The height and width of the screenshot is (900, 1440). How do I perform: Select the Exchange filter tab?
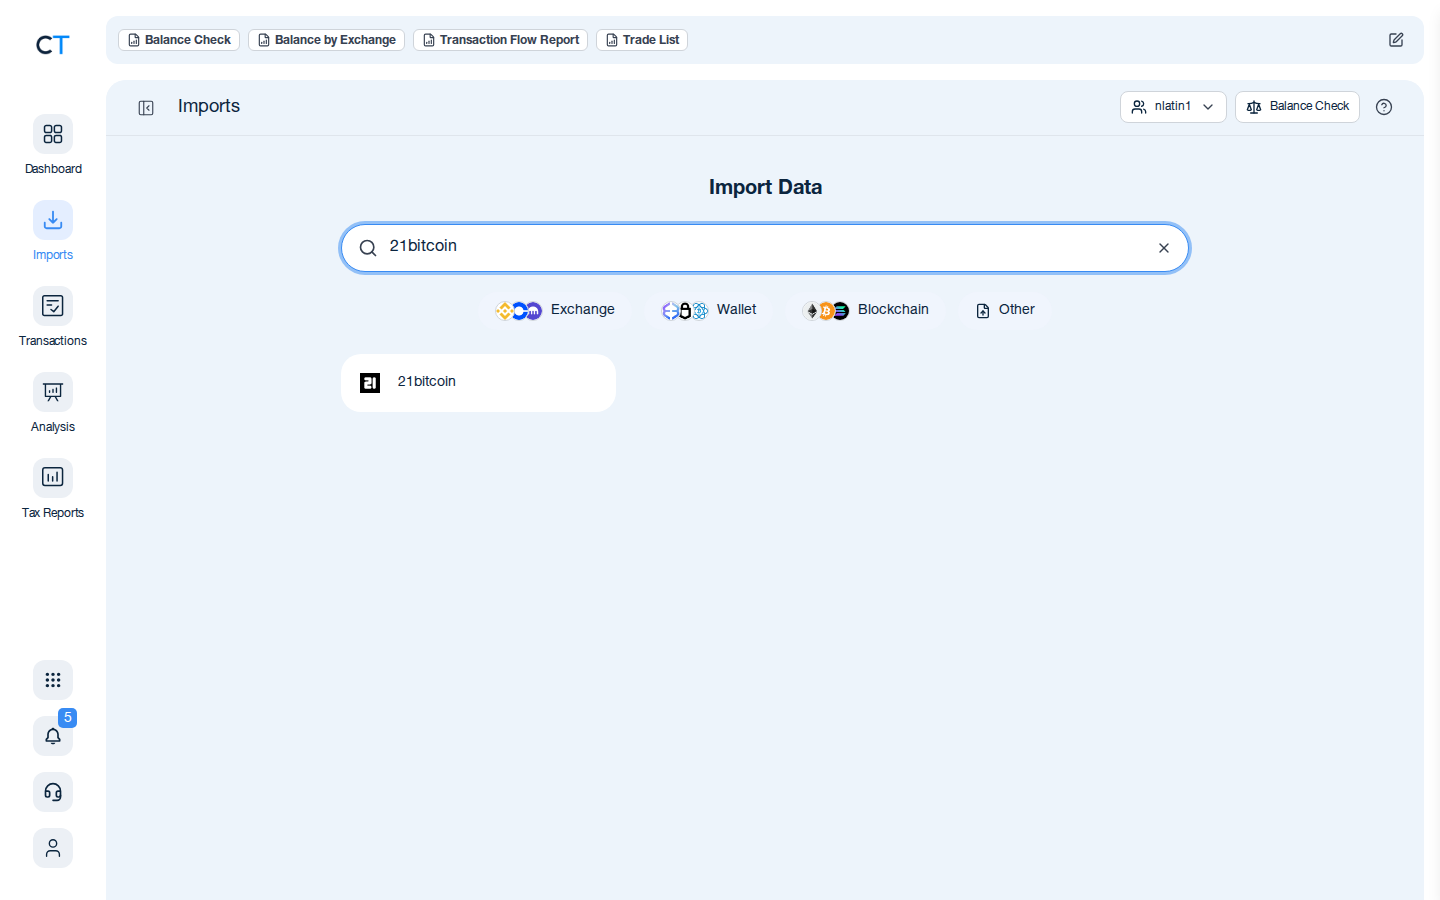point(555,310)
